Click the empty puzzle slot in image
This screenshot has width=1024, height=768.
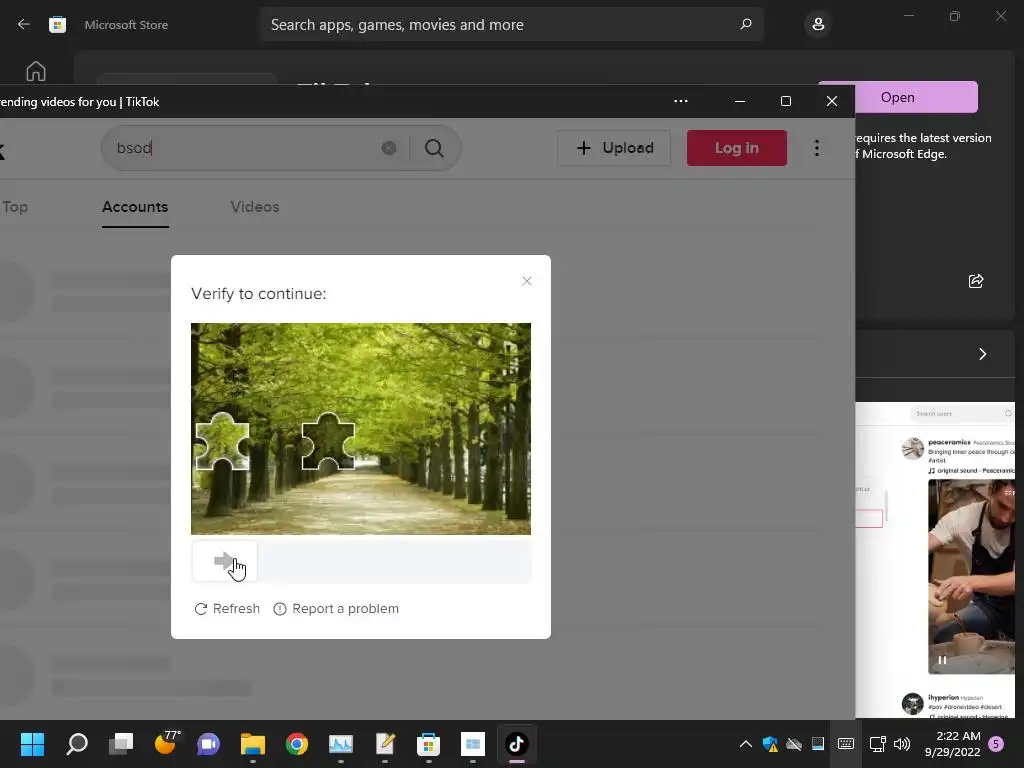[x=328, y=441]
